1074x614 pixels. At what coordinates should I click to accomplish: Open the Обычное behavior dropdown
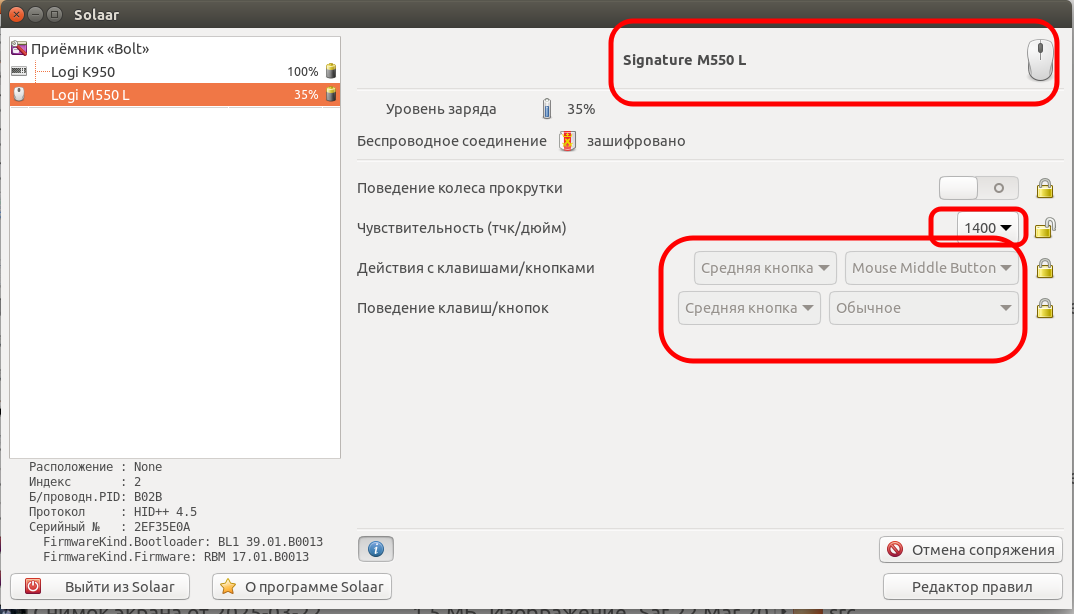pyautogui.click(x=923, y=308)
